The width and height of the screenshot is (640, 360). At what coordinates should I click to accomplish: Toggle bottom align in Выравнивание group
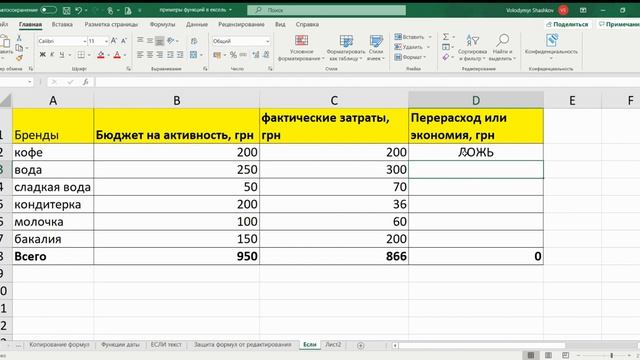point(160,40)
